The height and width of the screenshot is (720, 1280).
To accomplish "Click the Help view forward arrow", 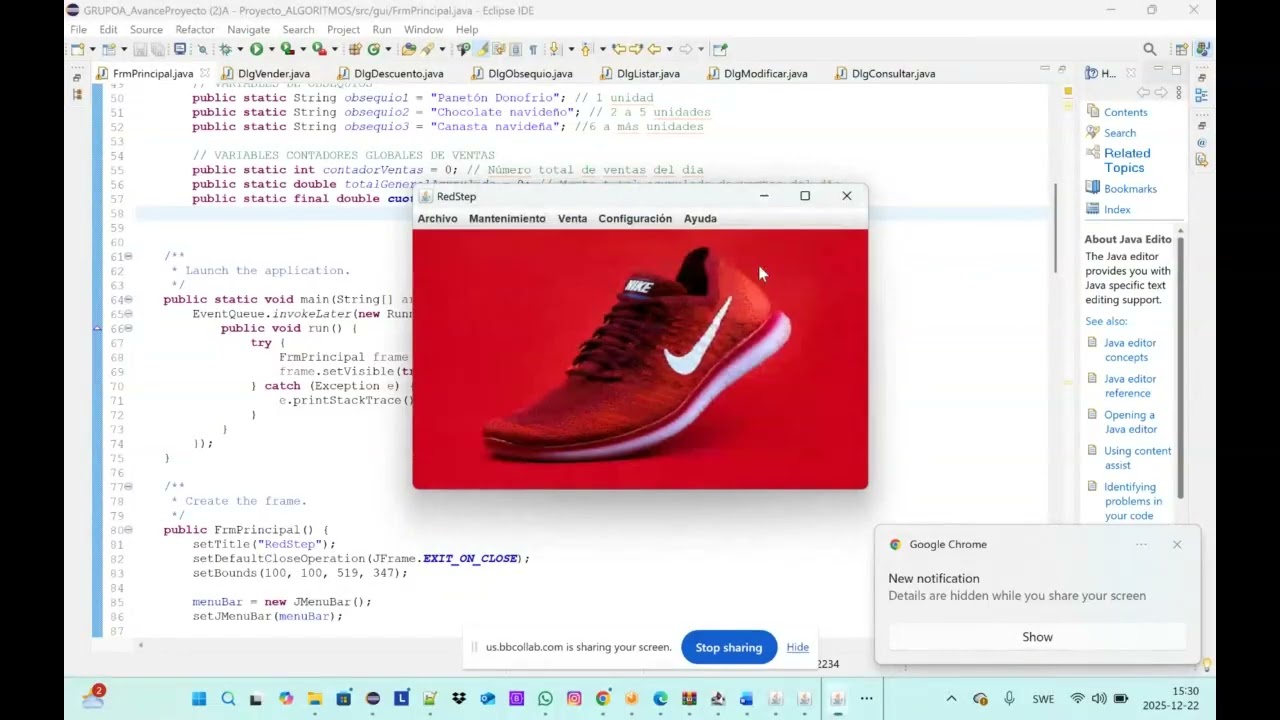I will tap(1161, 92).
